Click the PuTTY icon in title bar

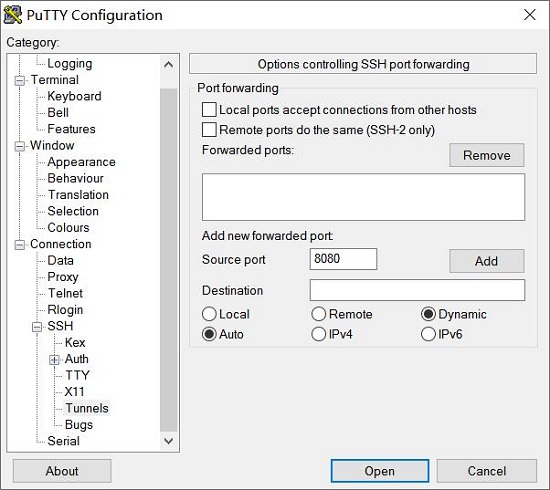point(13,15)
